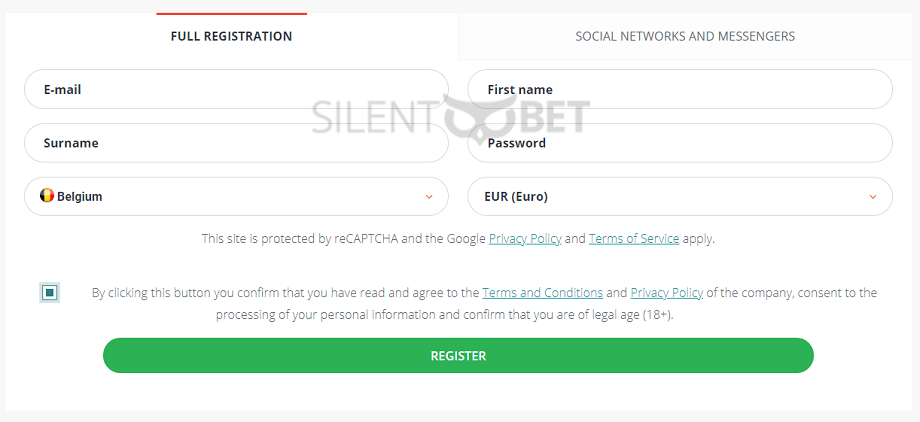Open the company Privacy Policy link
Screen dimensions: 920x422
[x=667, y=292]
